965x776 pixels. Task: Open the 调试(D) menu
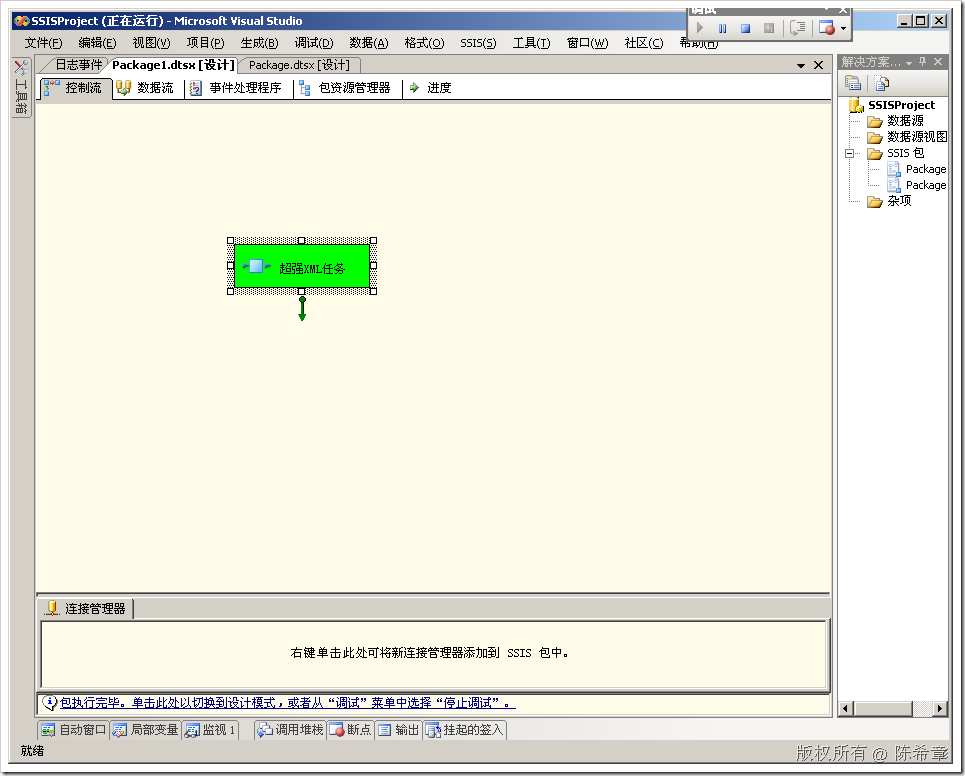tap(314, 43)
